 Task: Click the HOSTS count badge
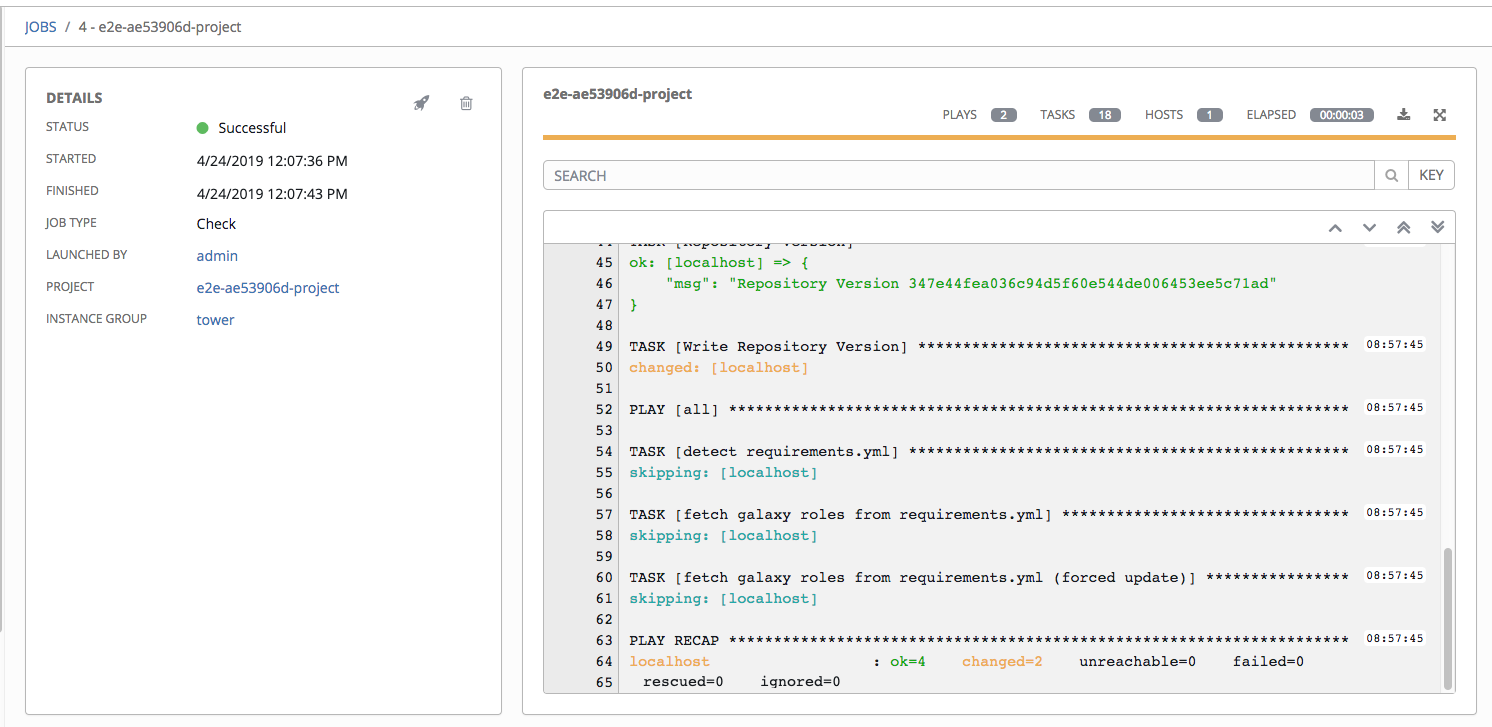pos(1209,115)
